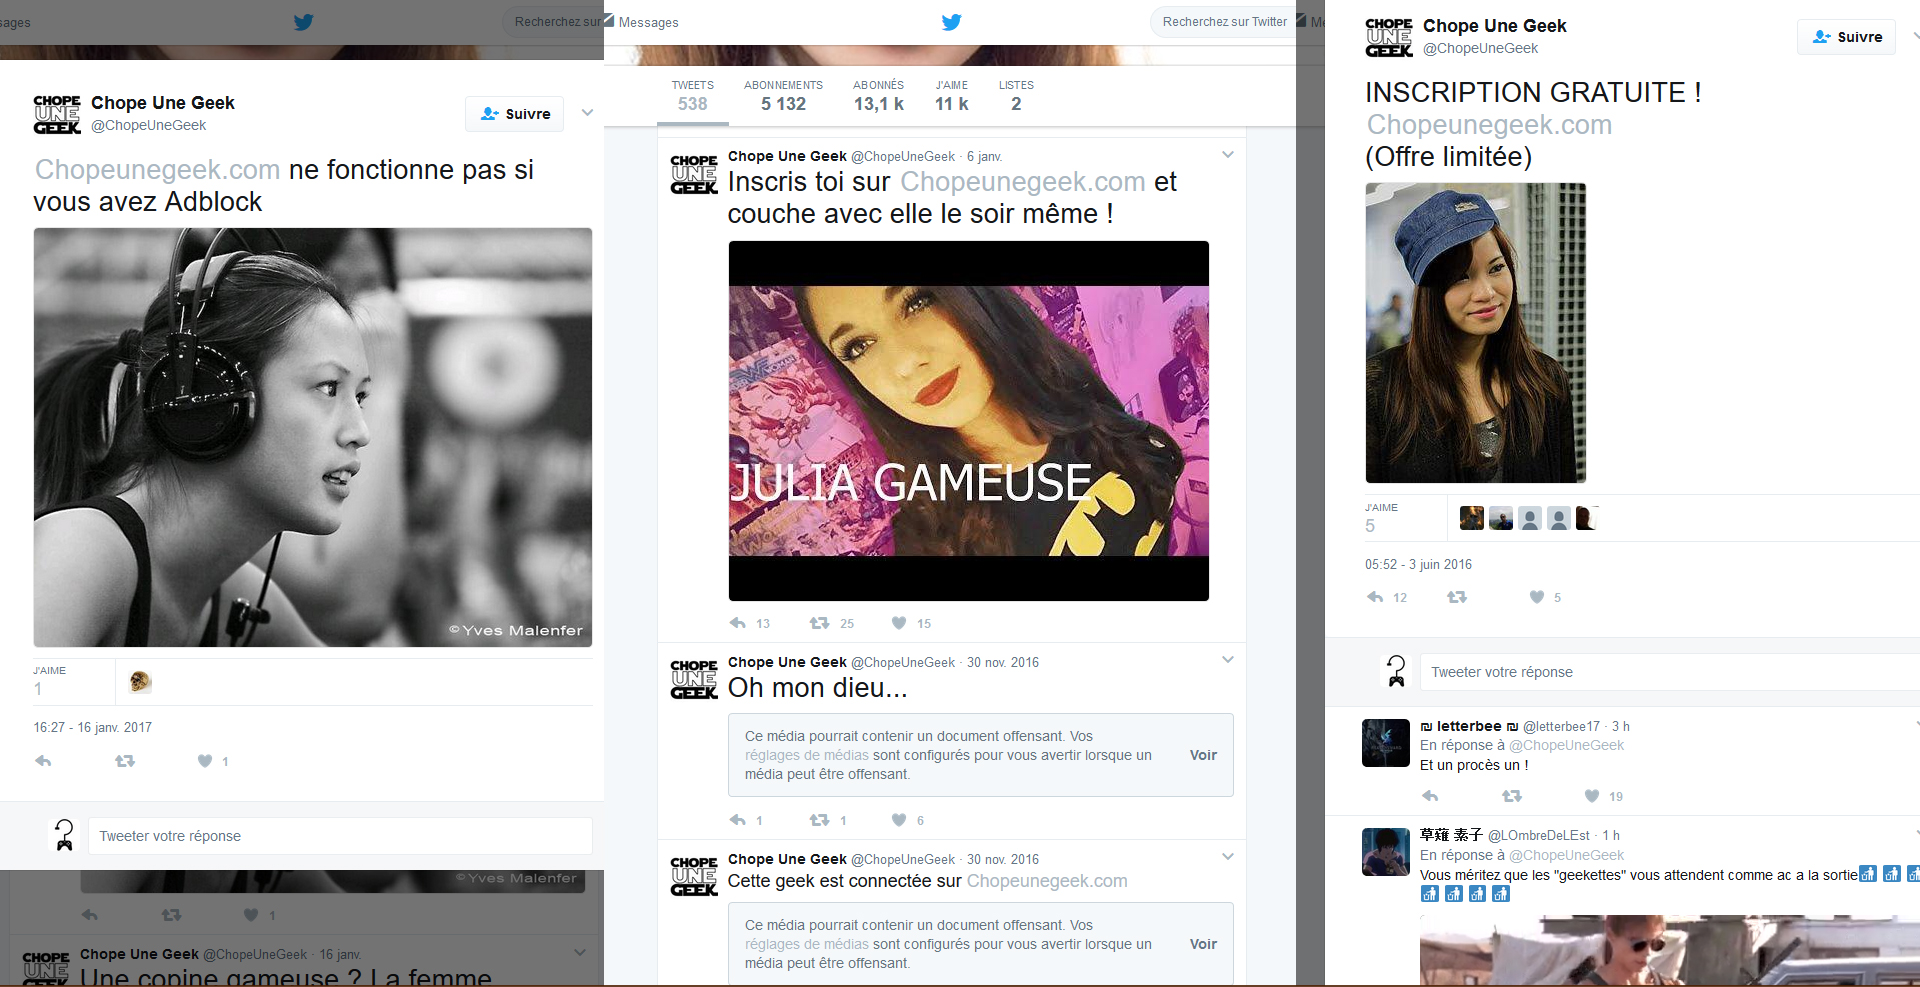
Task: Like the Julia Gameuse tweet with heart icon
Action: (x=899, y=623)
